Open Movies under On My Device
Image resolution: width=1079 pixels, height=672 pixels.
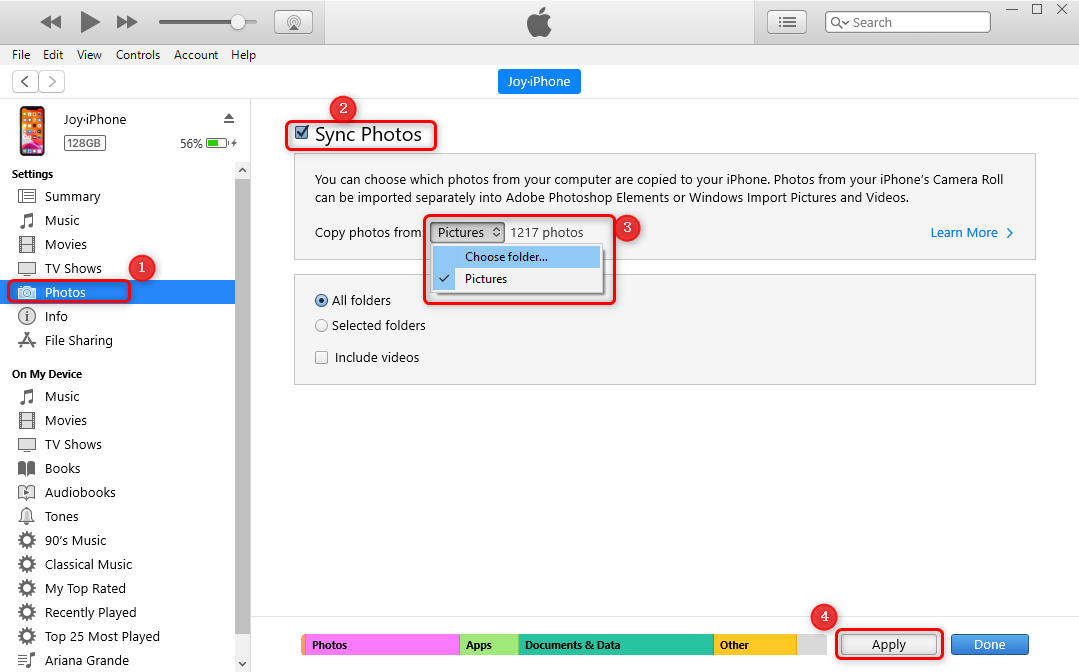(x=117, y=421)
